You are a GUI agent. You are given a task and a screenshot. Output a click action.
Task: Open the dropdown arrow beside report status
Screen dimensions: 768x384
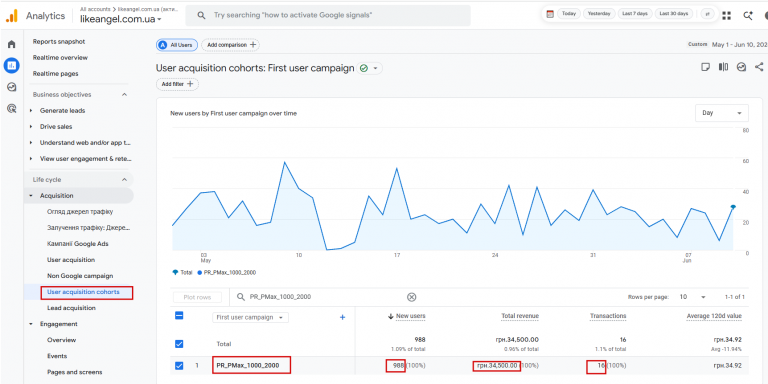pos(376,69)
